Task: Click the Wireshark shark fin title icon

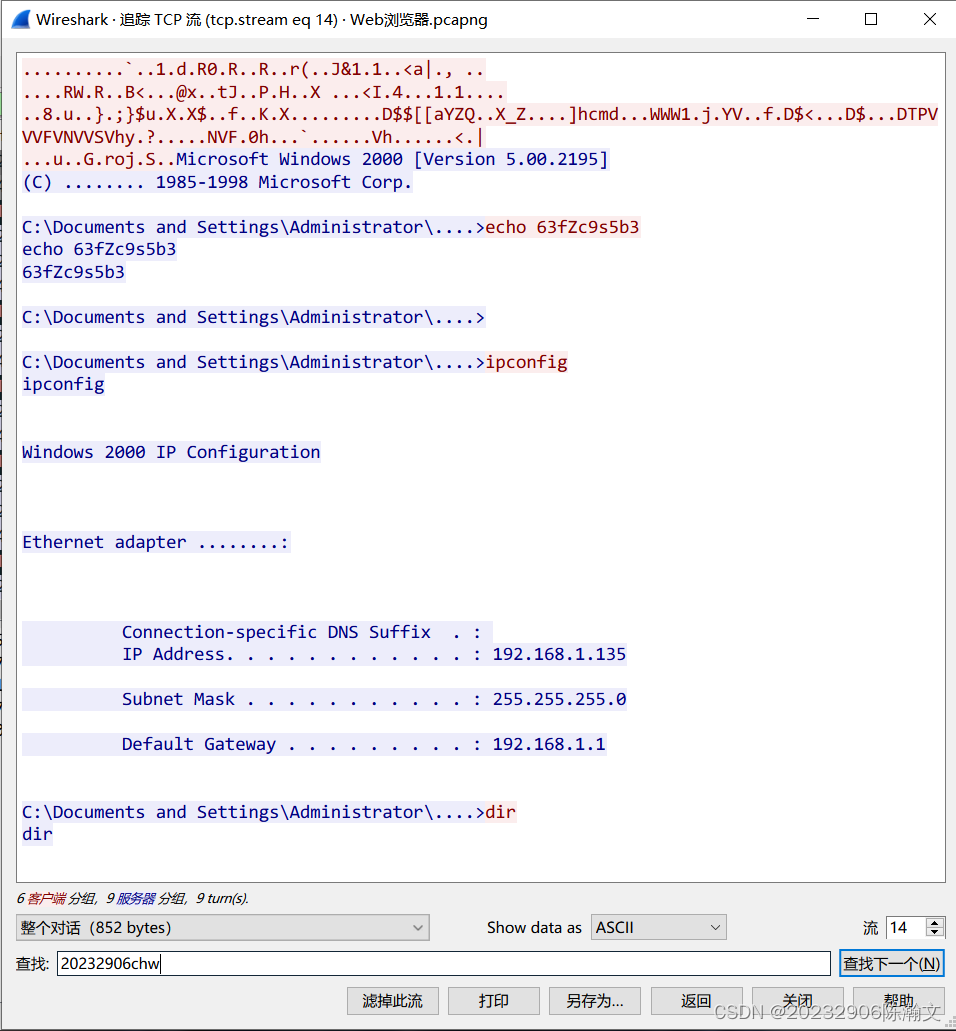Action: pos(21,19)
